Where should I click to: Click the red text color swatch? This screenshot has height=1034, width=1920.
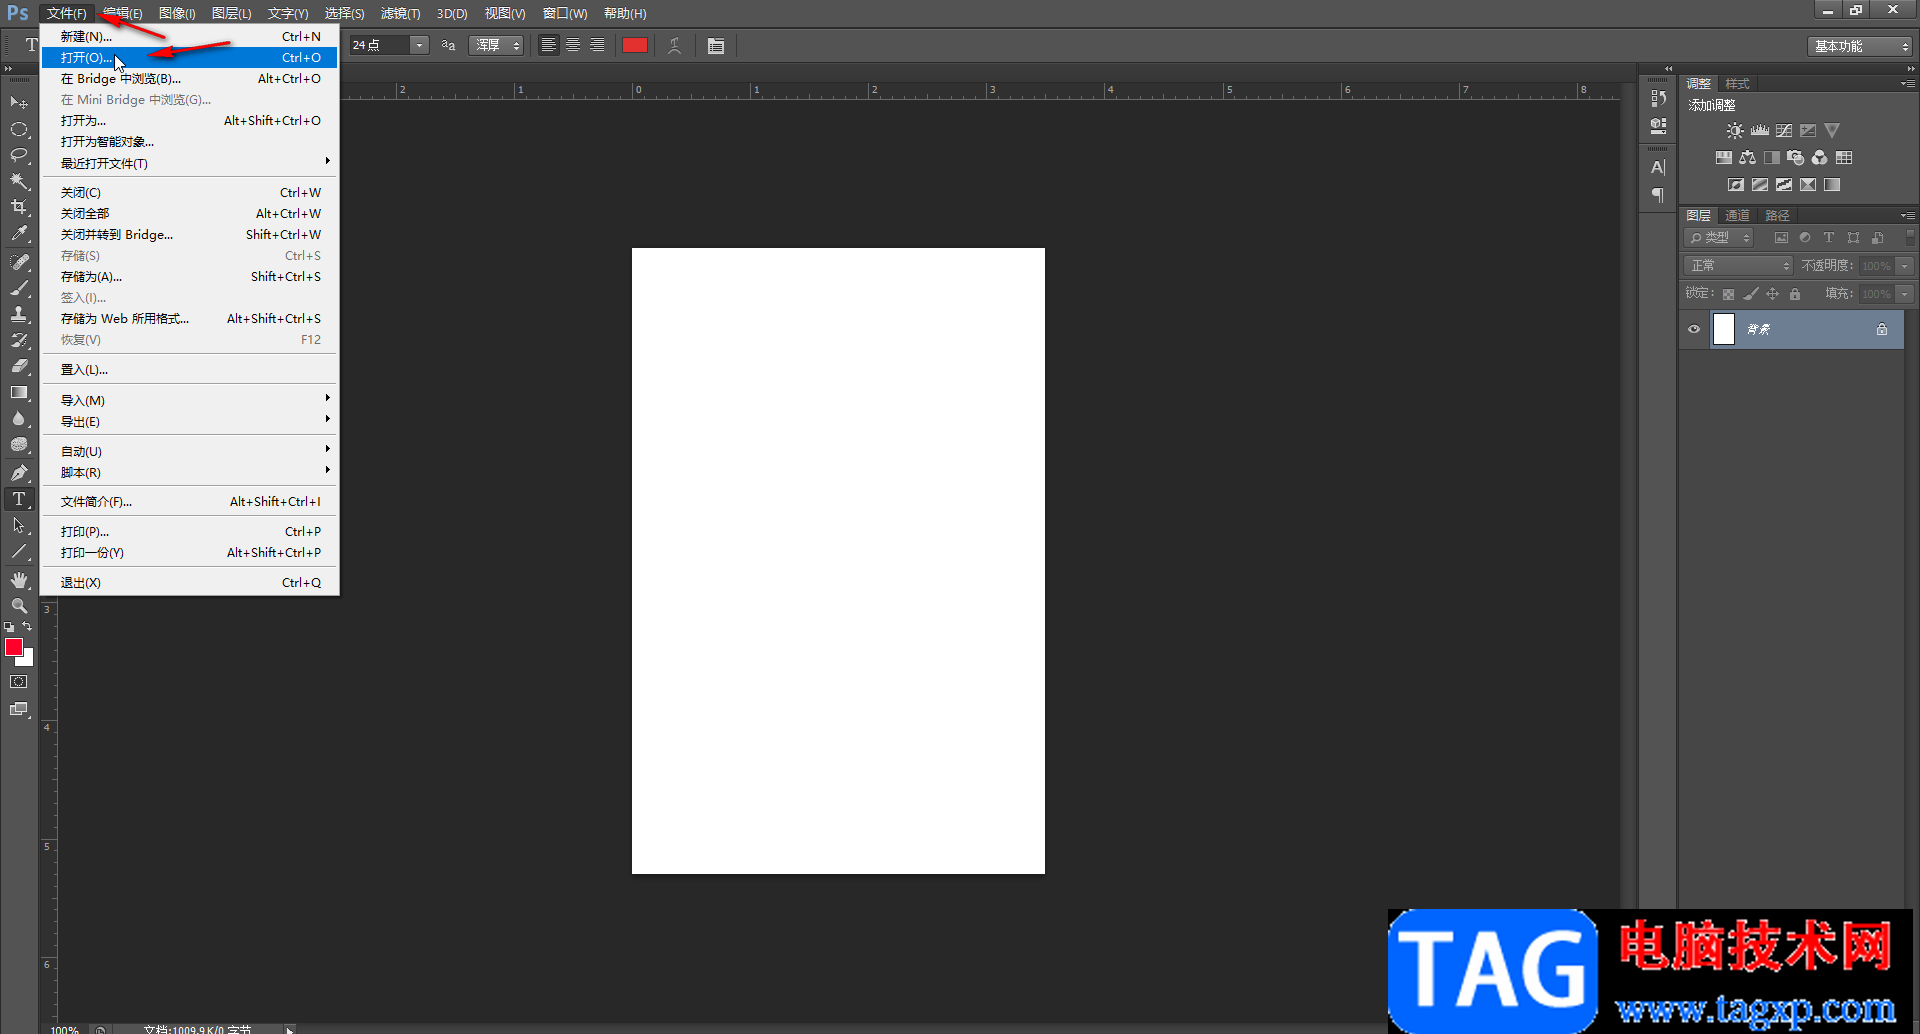coord(635,45)
